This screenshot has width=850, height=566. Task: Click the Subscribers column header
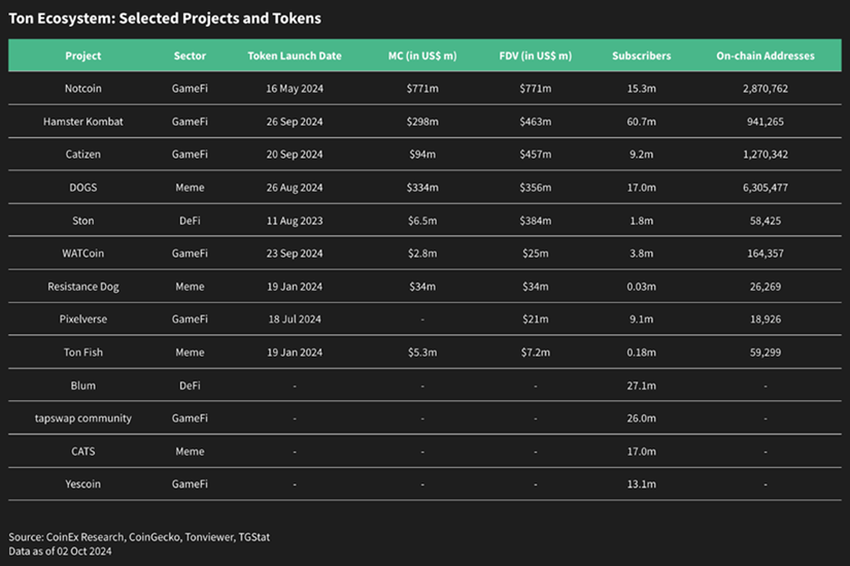tap(641, 56)
